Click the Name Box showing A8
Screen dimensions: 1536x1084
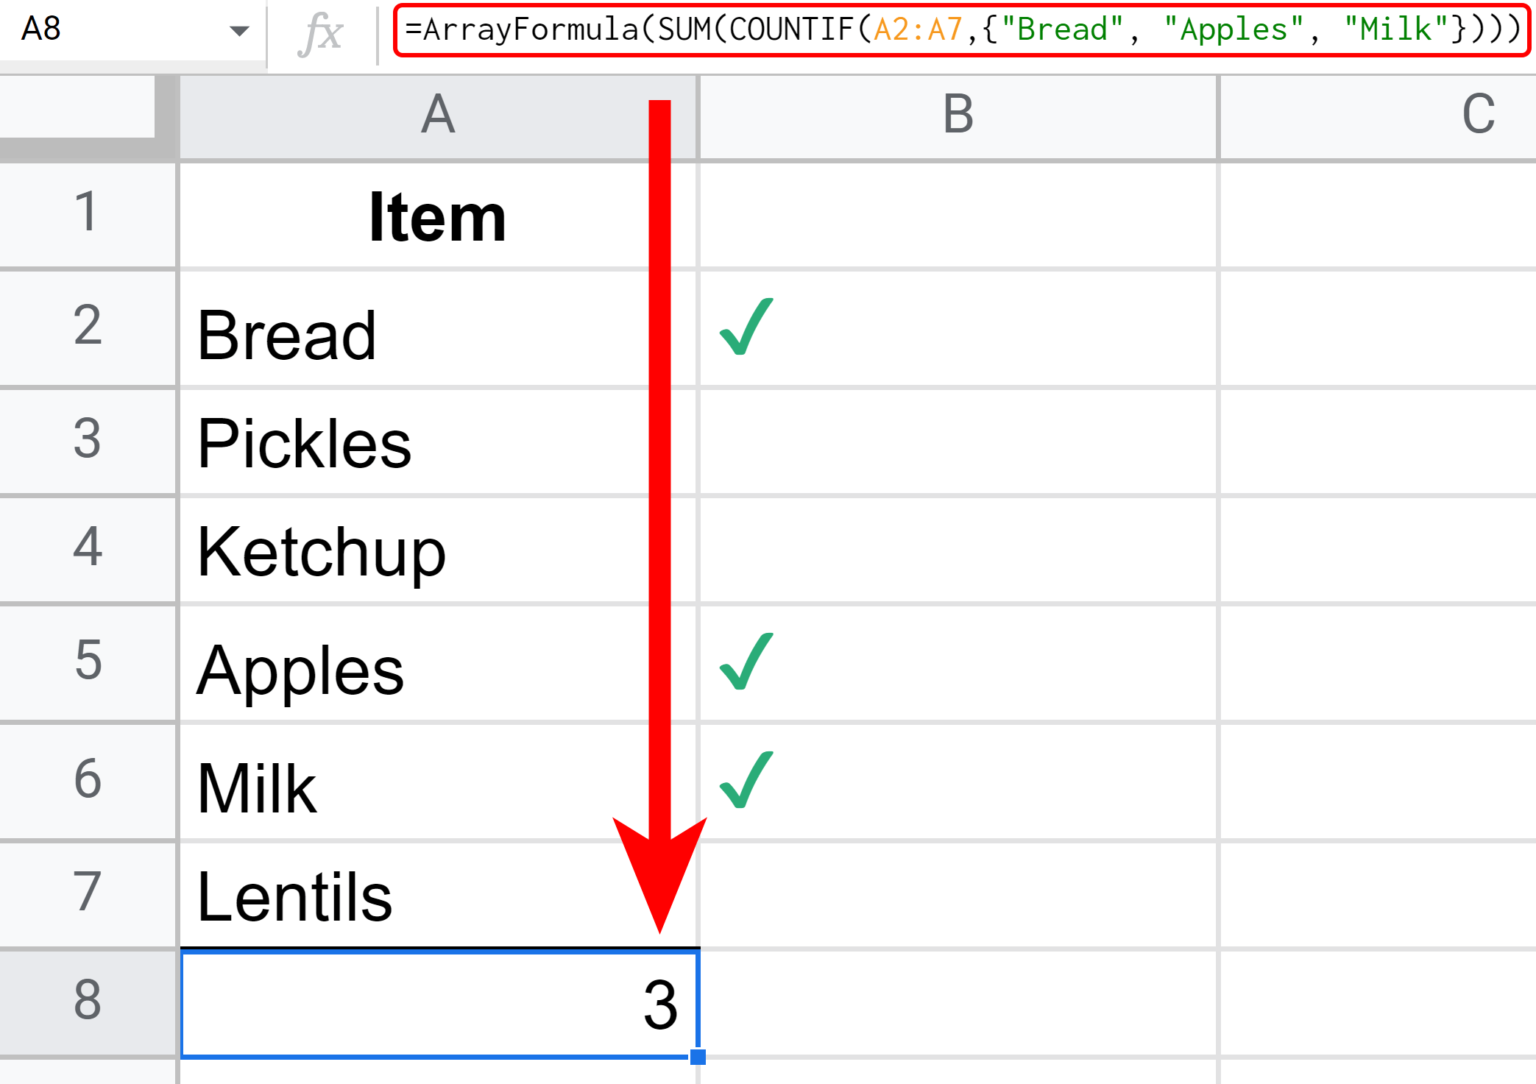coord(60,29)
